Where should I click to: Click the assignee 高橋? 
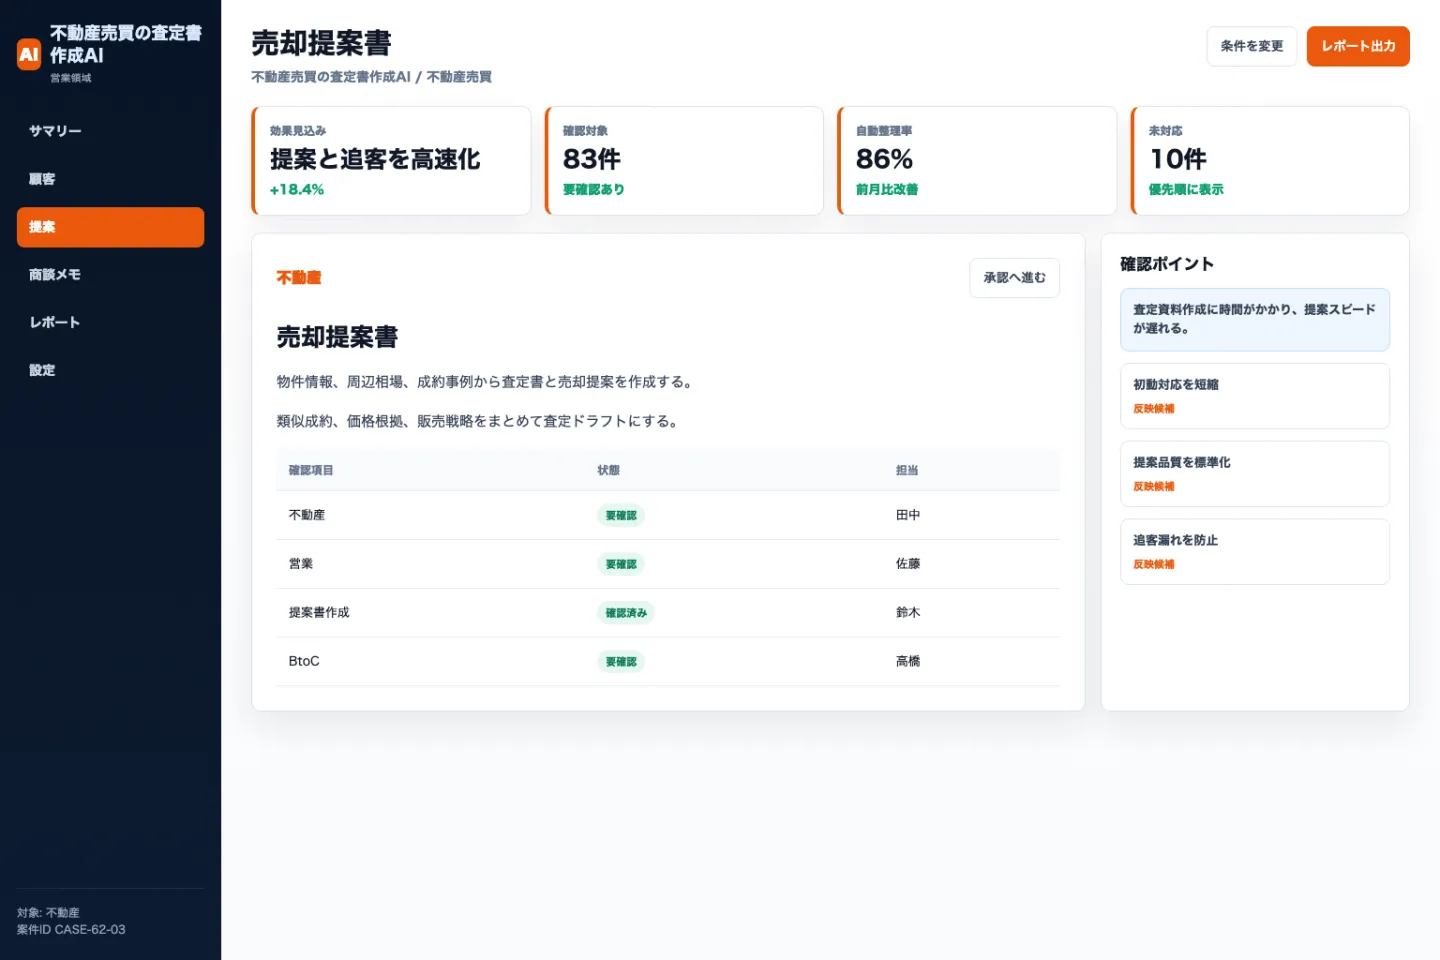coord(908,661)
